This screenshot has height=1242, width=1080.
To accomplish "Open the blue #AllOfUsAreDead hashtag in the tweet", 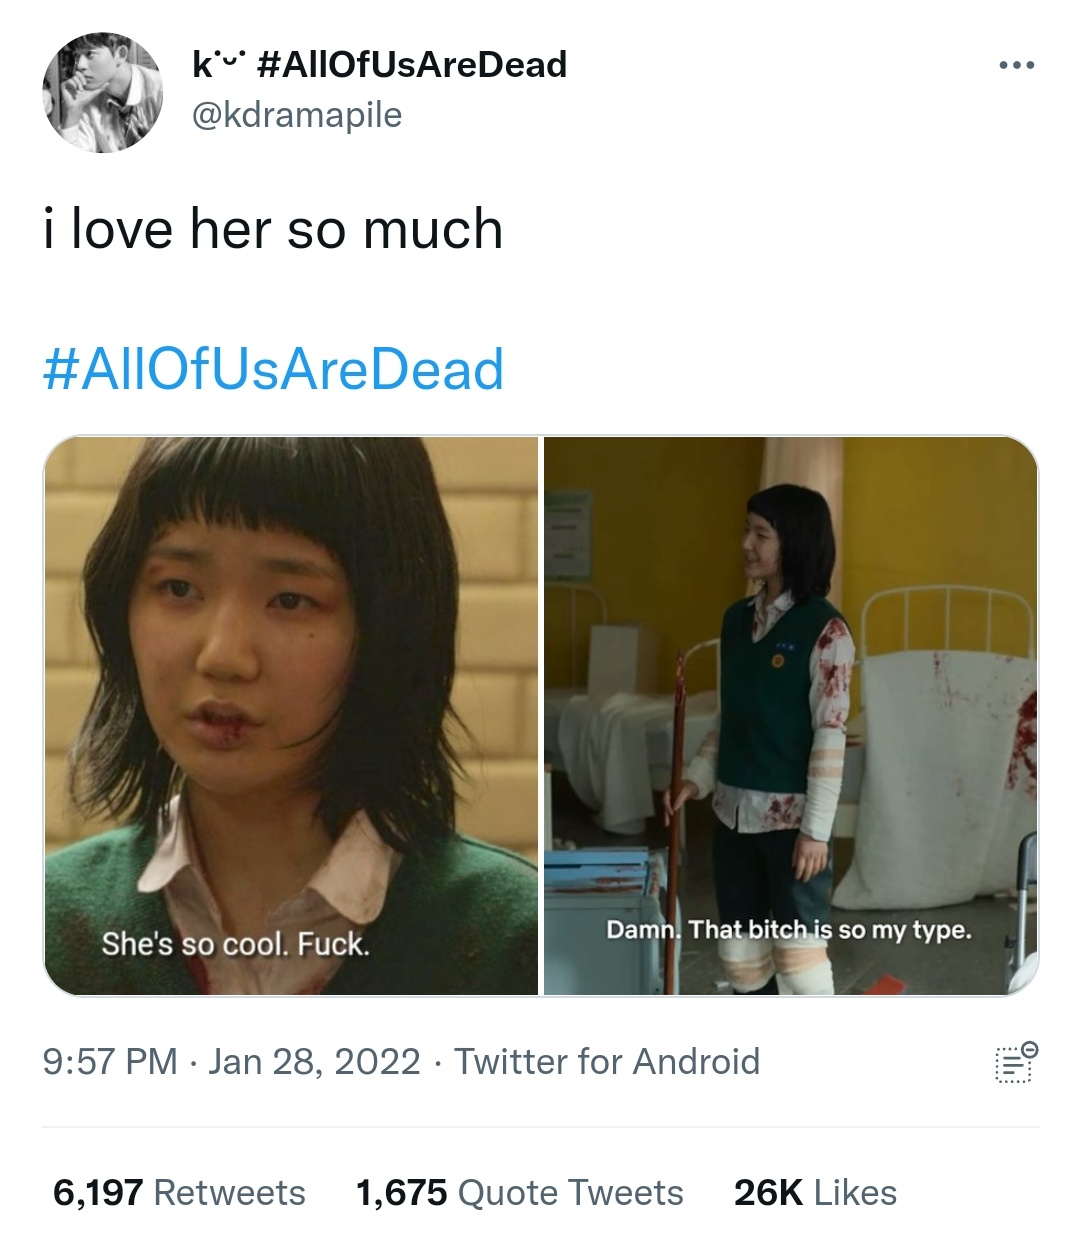I will tap(273, 370).
